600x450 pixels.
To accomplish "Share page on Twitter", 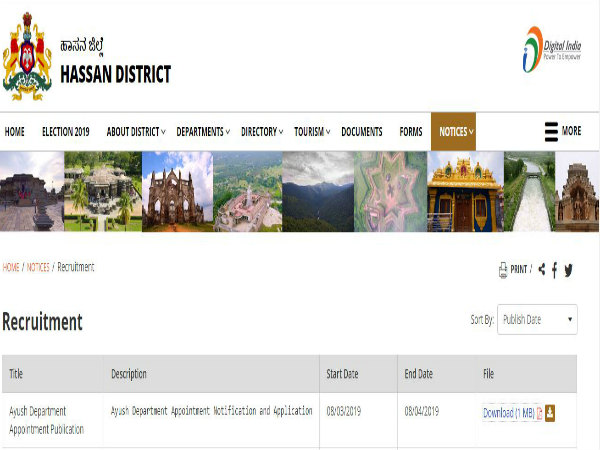I will click(x=568, y=270).
